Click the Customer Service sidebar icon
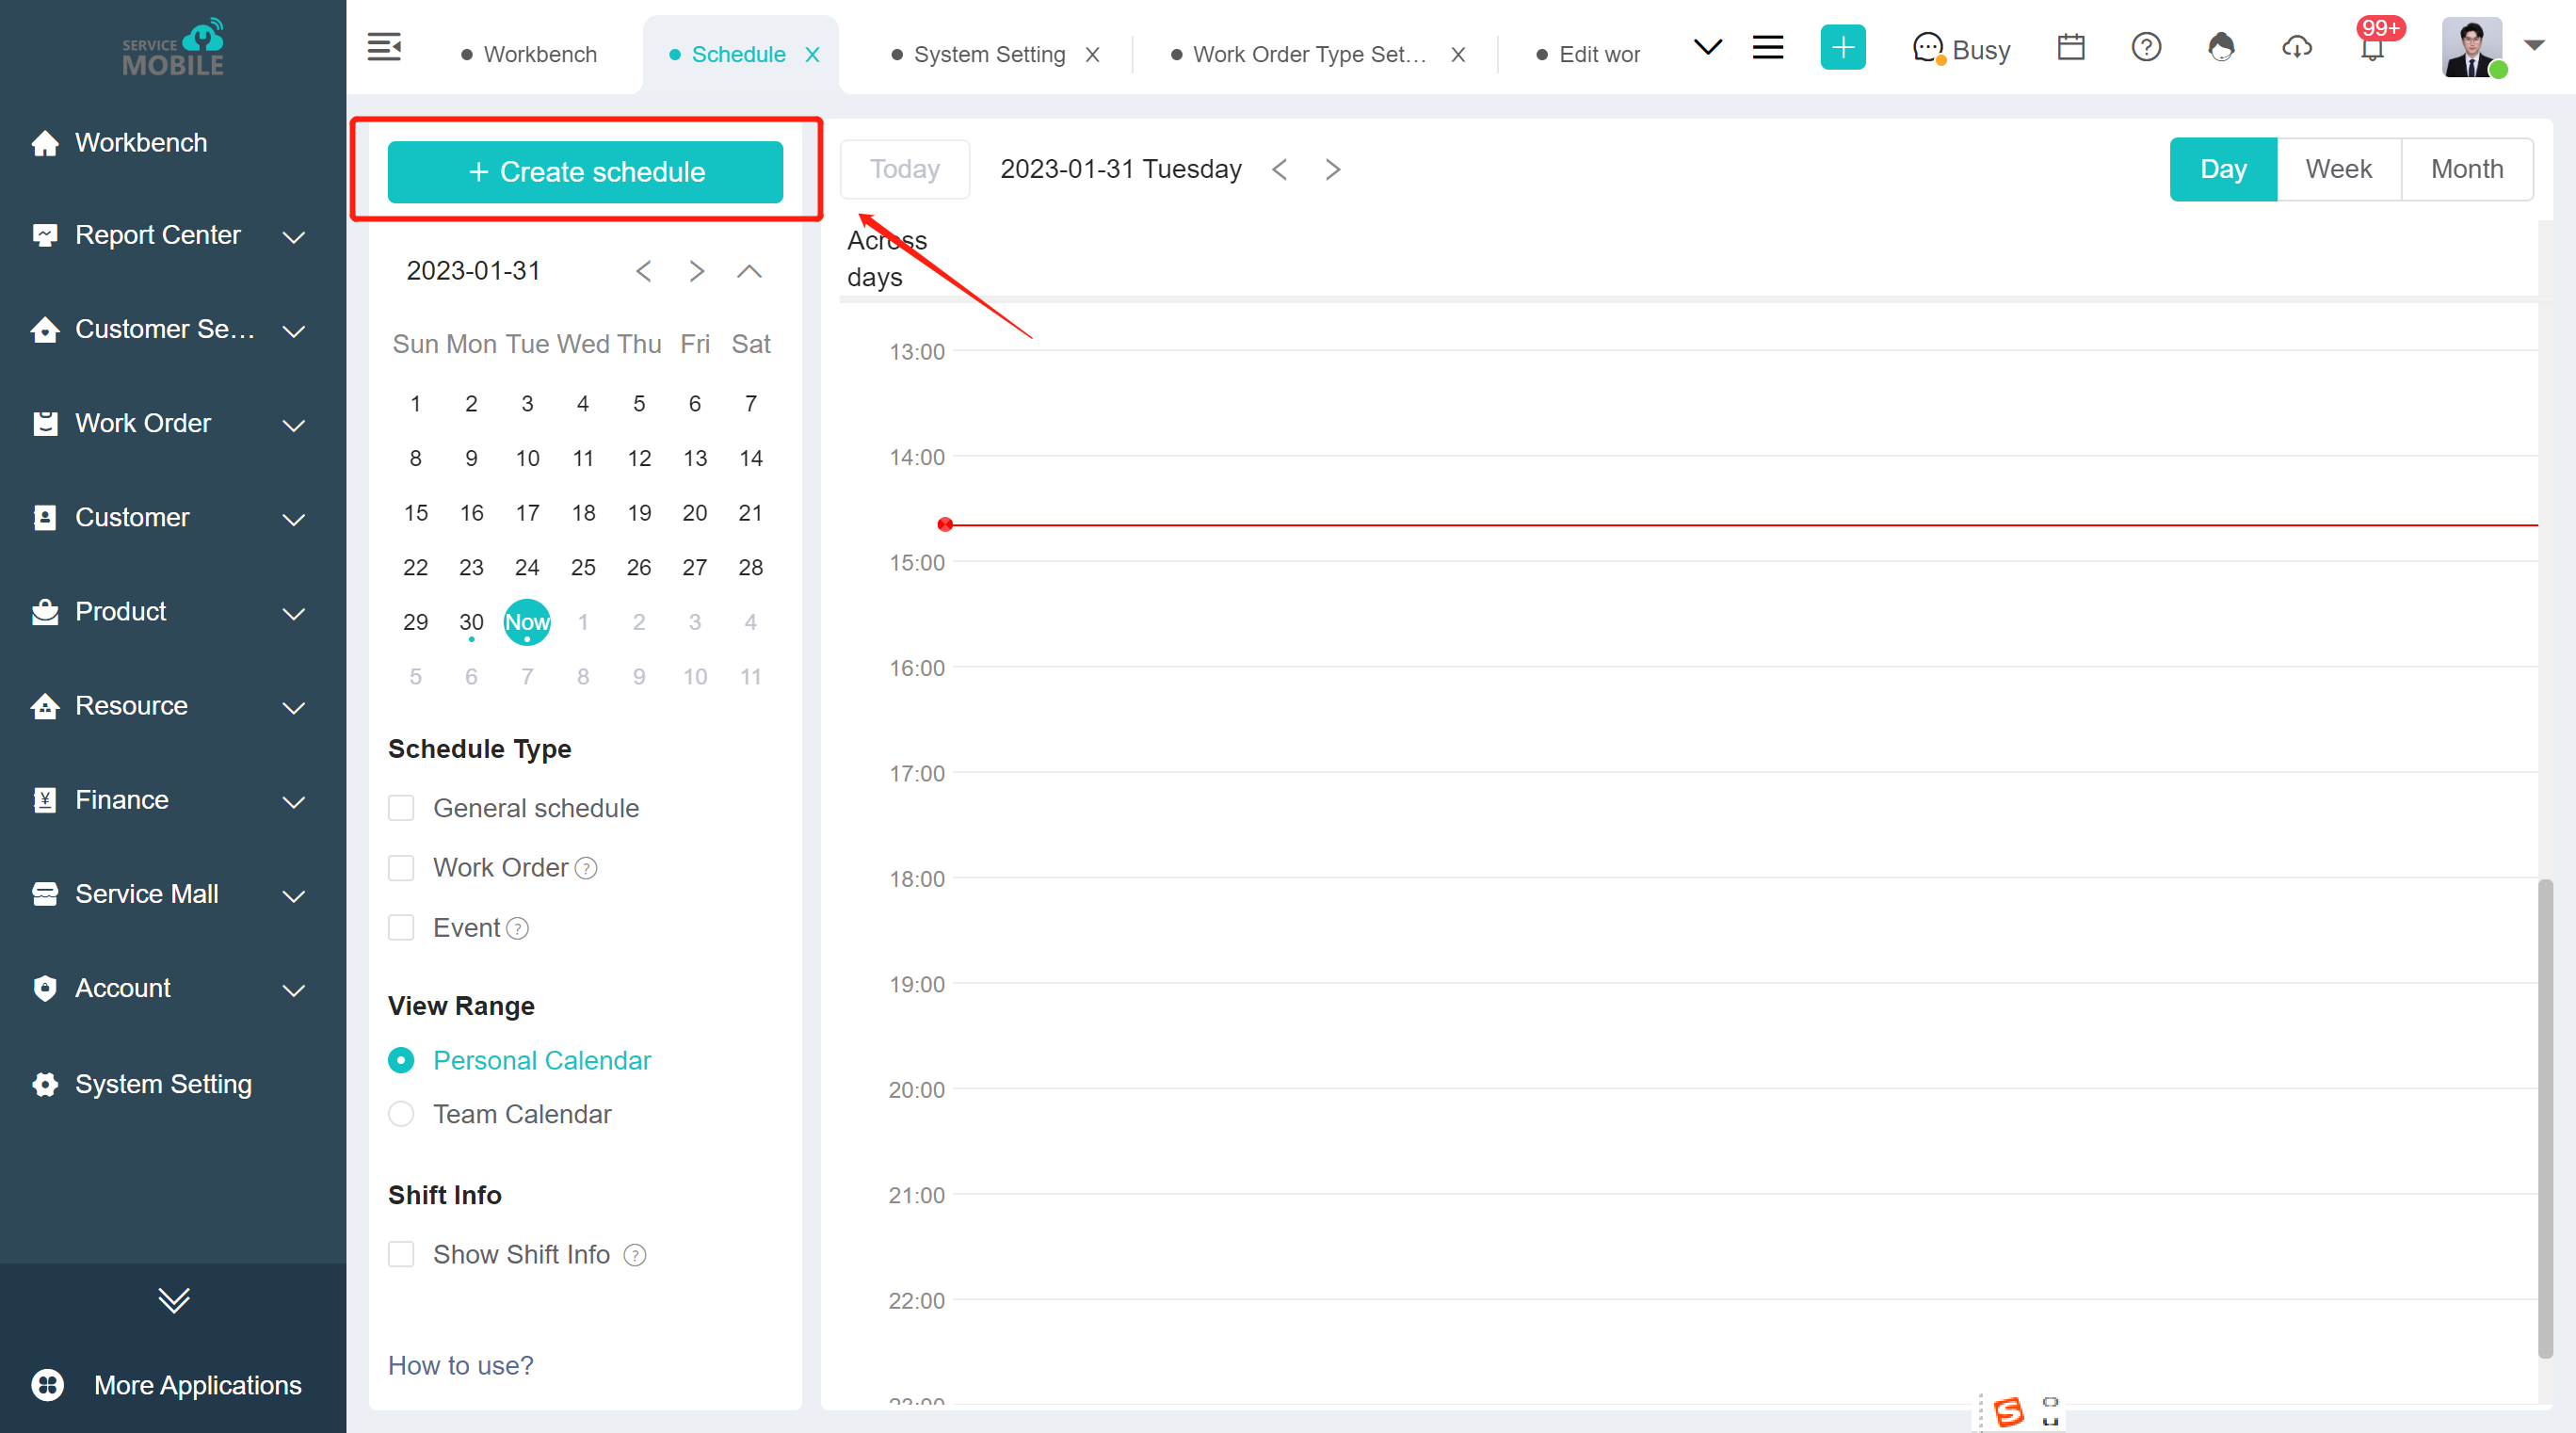The height and width of the screenshot is (1433, 2576). [45, 329]
